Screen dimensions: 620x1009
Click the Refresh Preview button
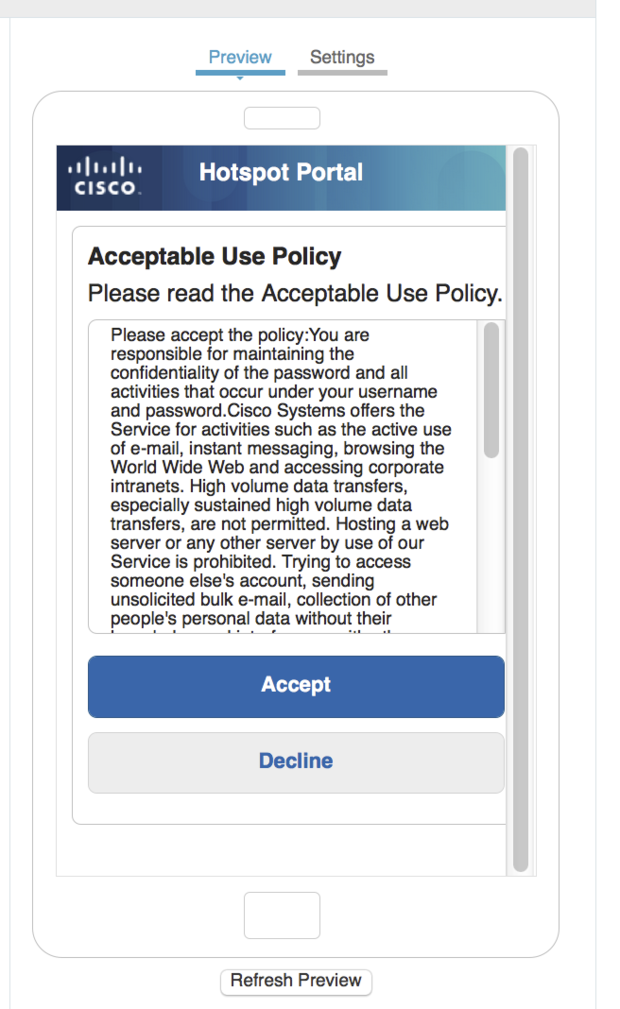pos(296,981)
